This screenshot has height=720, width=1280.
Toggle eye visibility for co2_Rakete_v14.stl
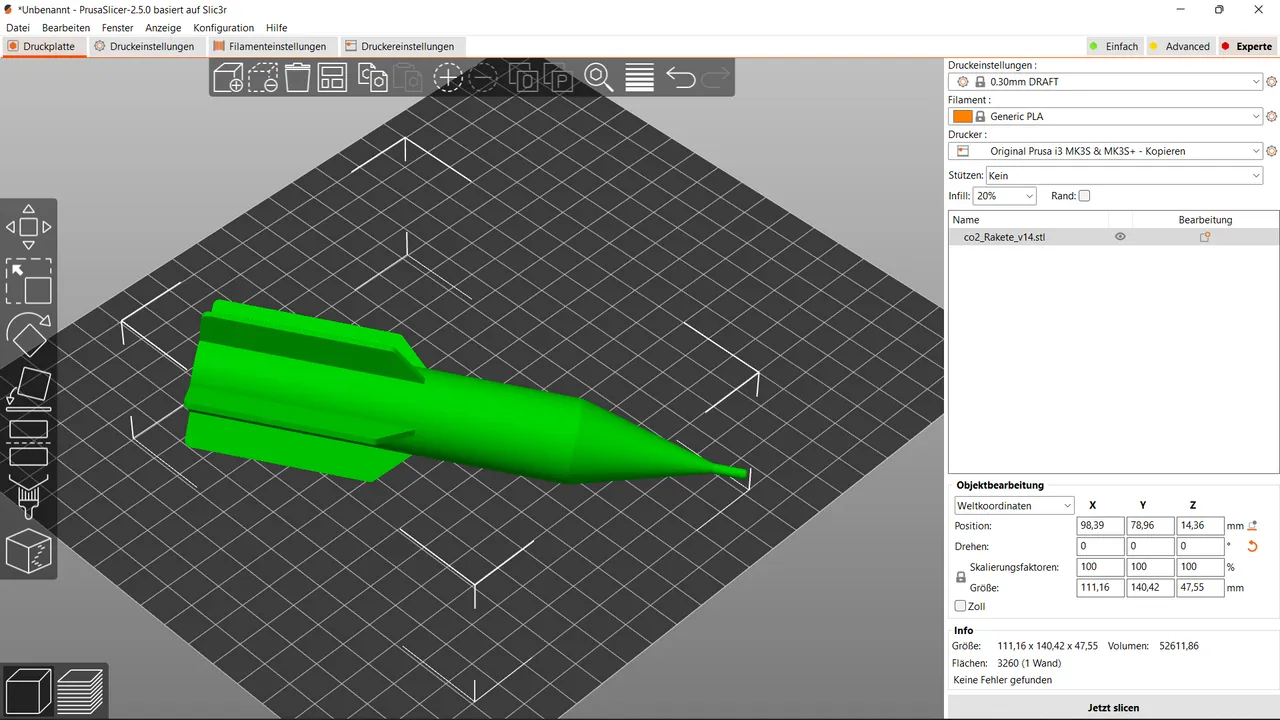[1120, 237]
